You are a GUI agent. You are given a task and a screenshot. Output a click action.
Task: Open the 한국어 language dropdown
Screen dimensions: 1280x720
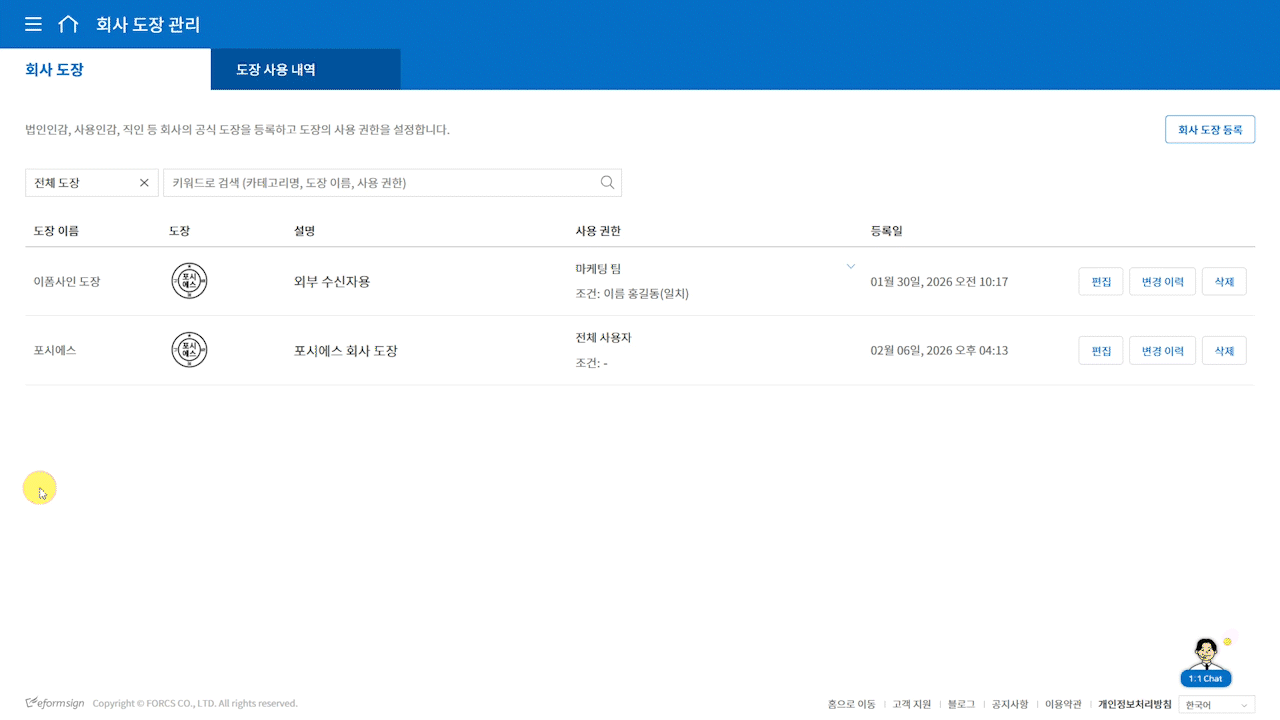[1216, 705]
